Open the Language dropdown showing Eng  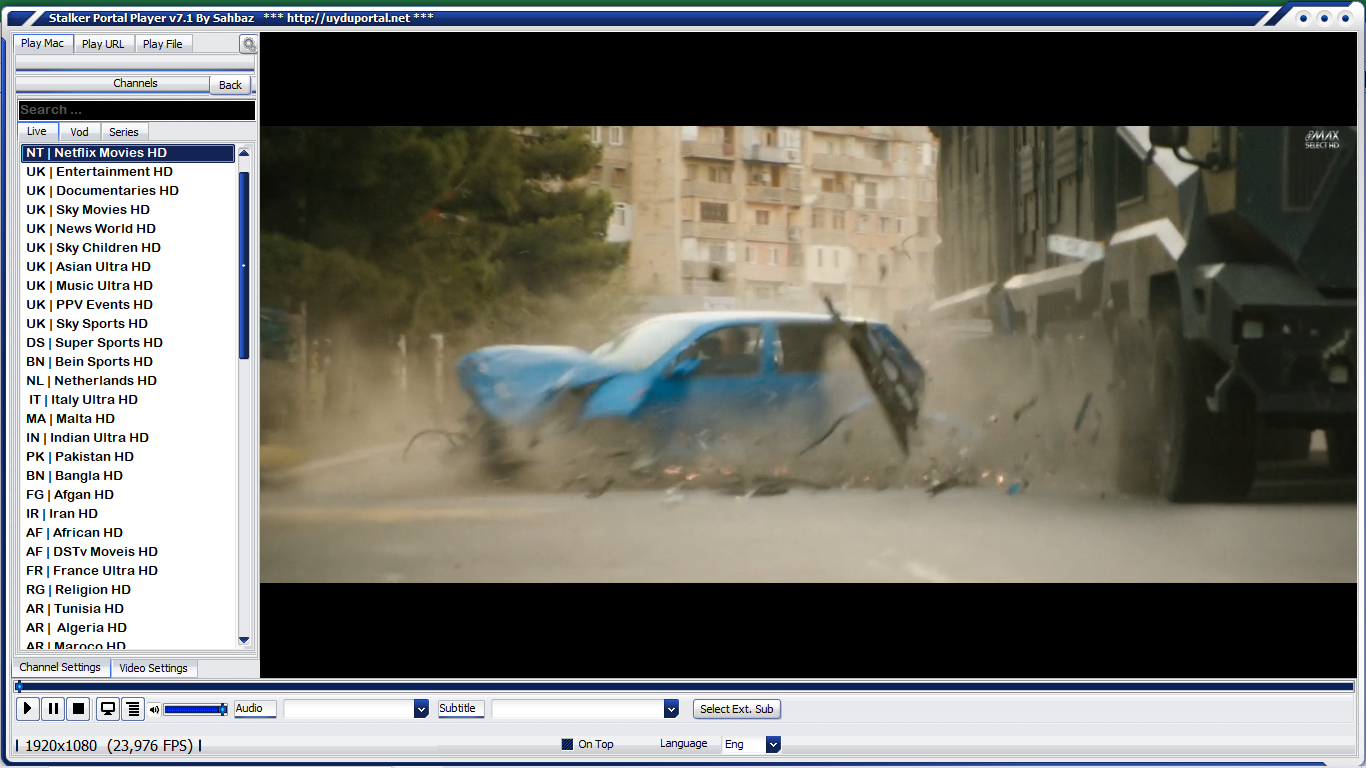coord(752,744)
